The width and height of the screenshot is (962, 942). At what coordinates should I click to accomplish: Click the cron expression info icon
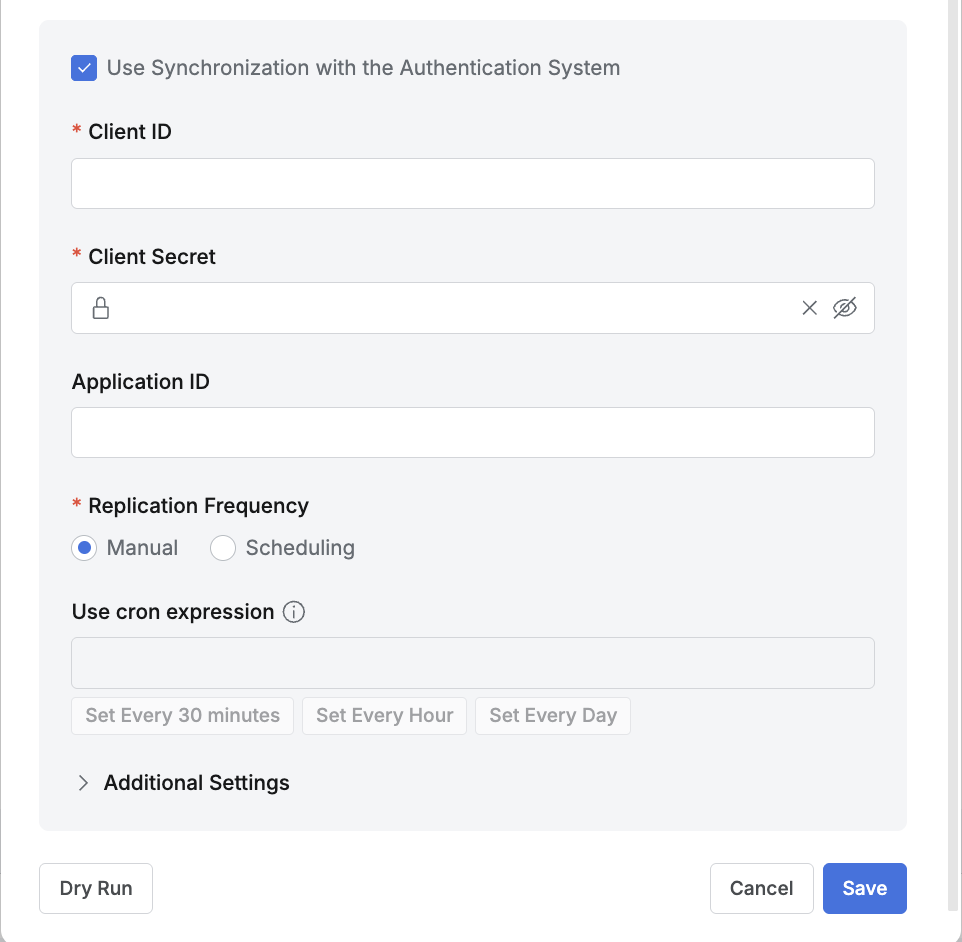294,612
